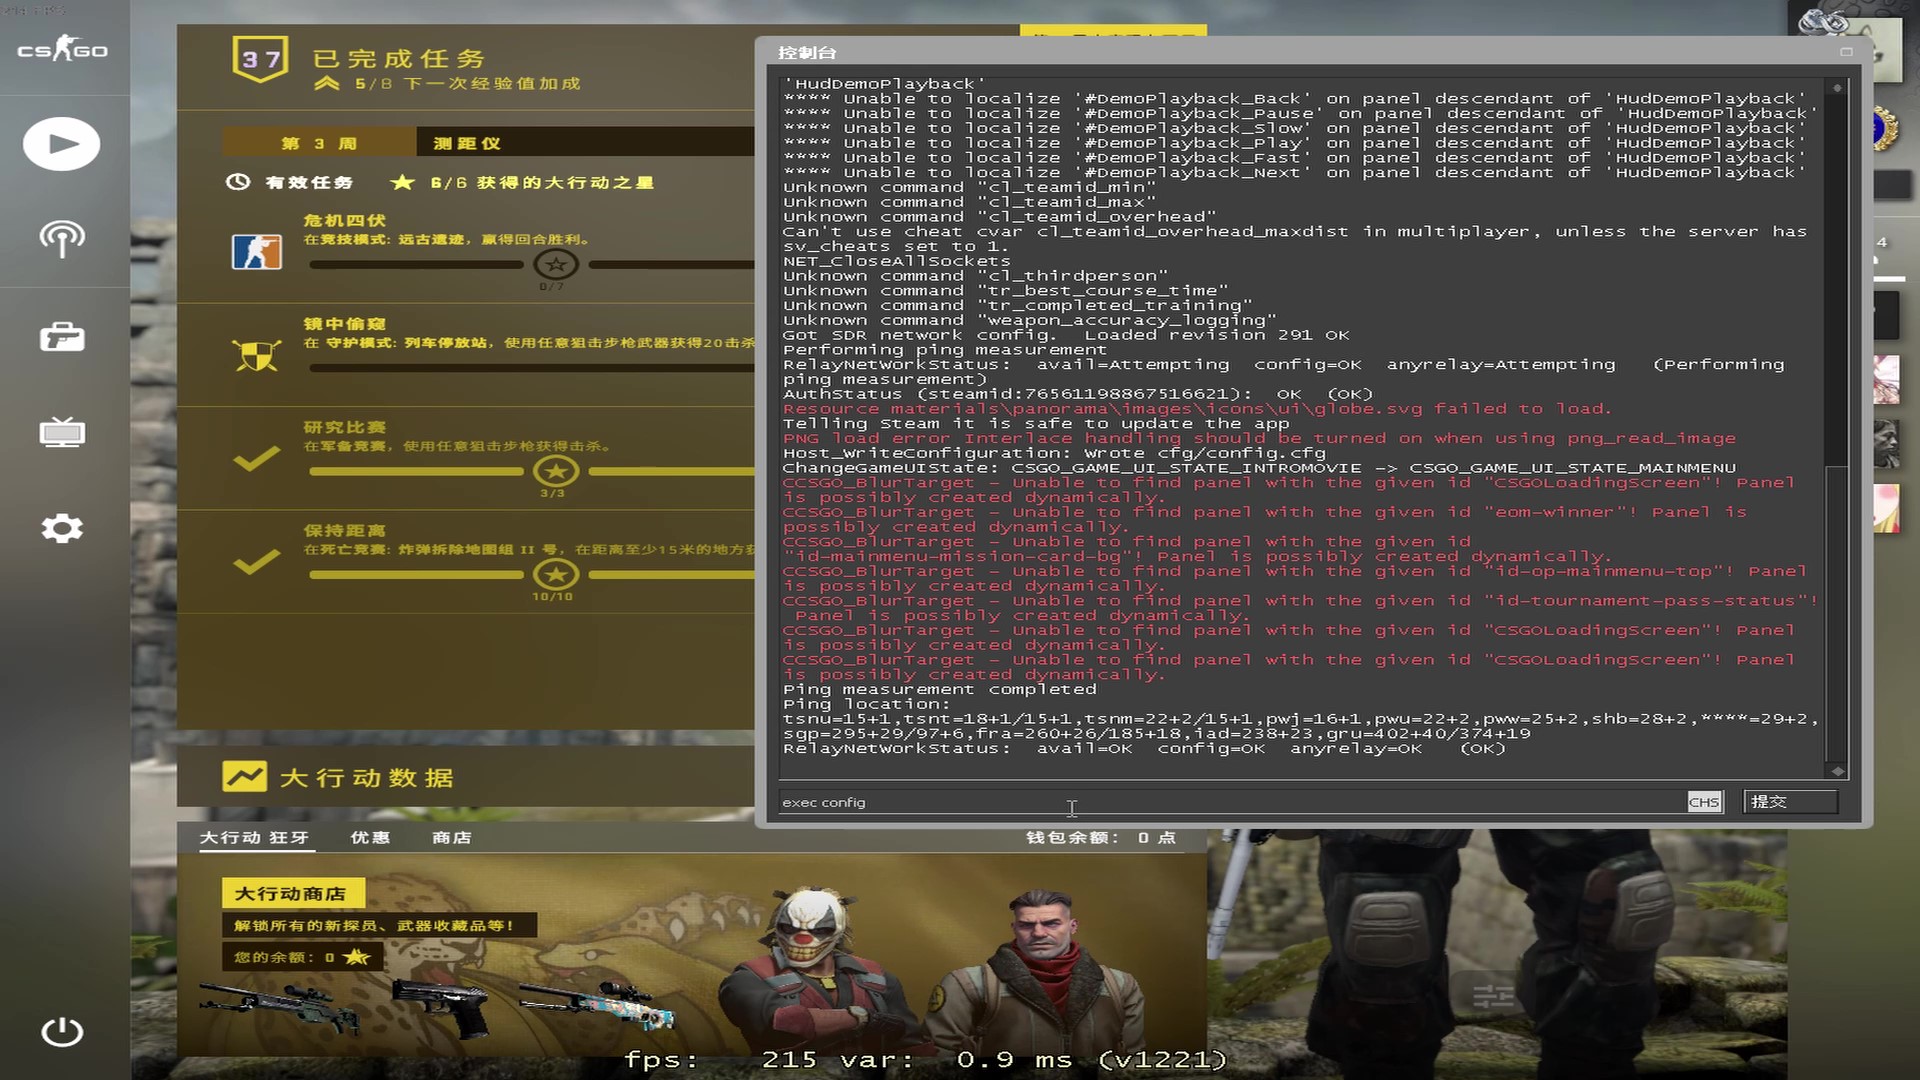Open Watch matches via the TV icon
Viewport: 1920px width, 1080px height.
point(62,432)
